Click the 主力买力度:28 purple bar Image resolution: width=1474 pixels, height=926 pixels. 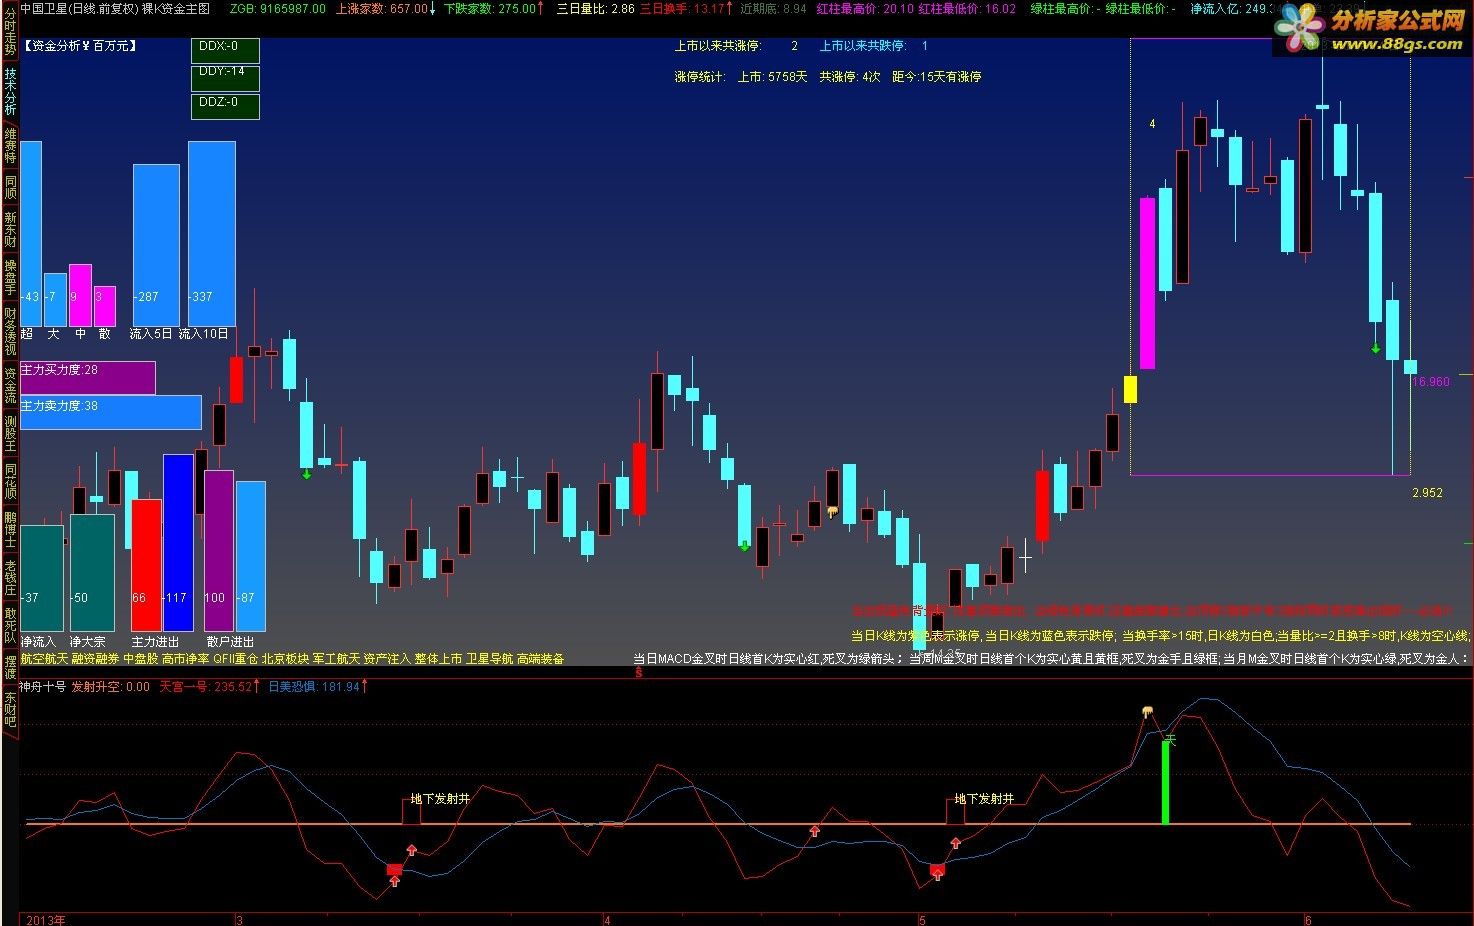click(x=88, y=378)
